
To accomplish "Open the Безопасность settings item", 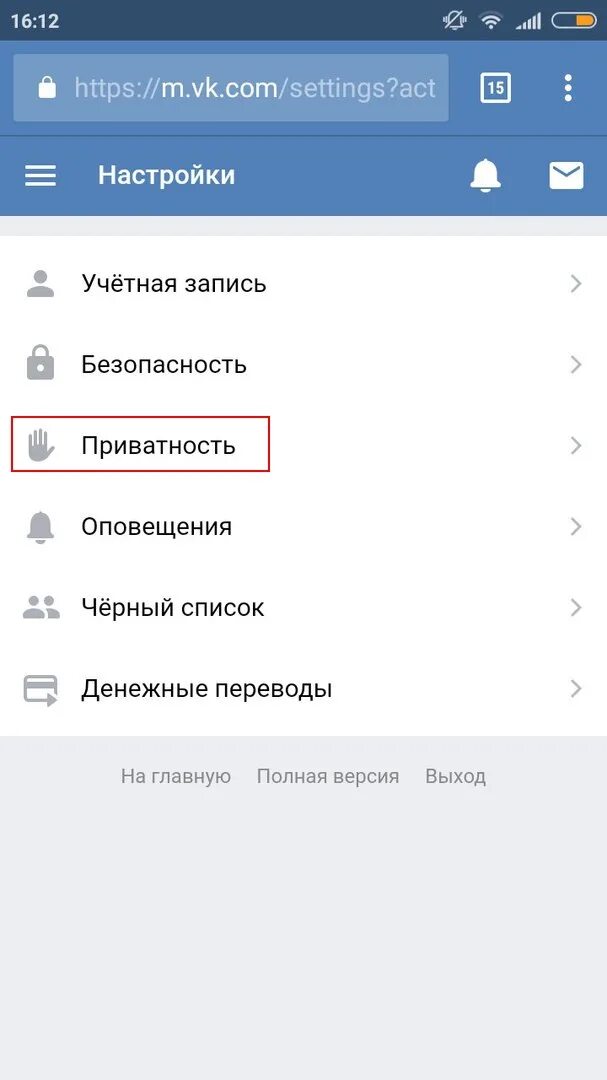I will 303,364.
